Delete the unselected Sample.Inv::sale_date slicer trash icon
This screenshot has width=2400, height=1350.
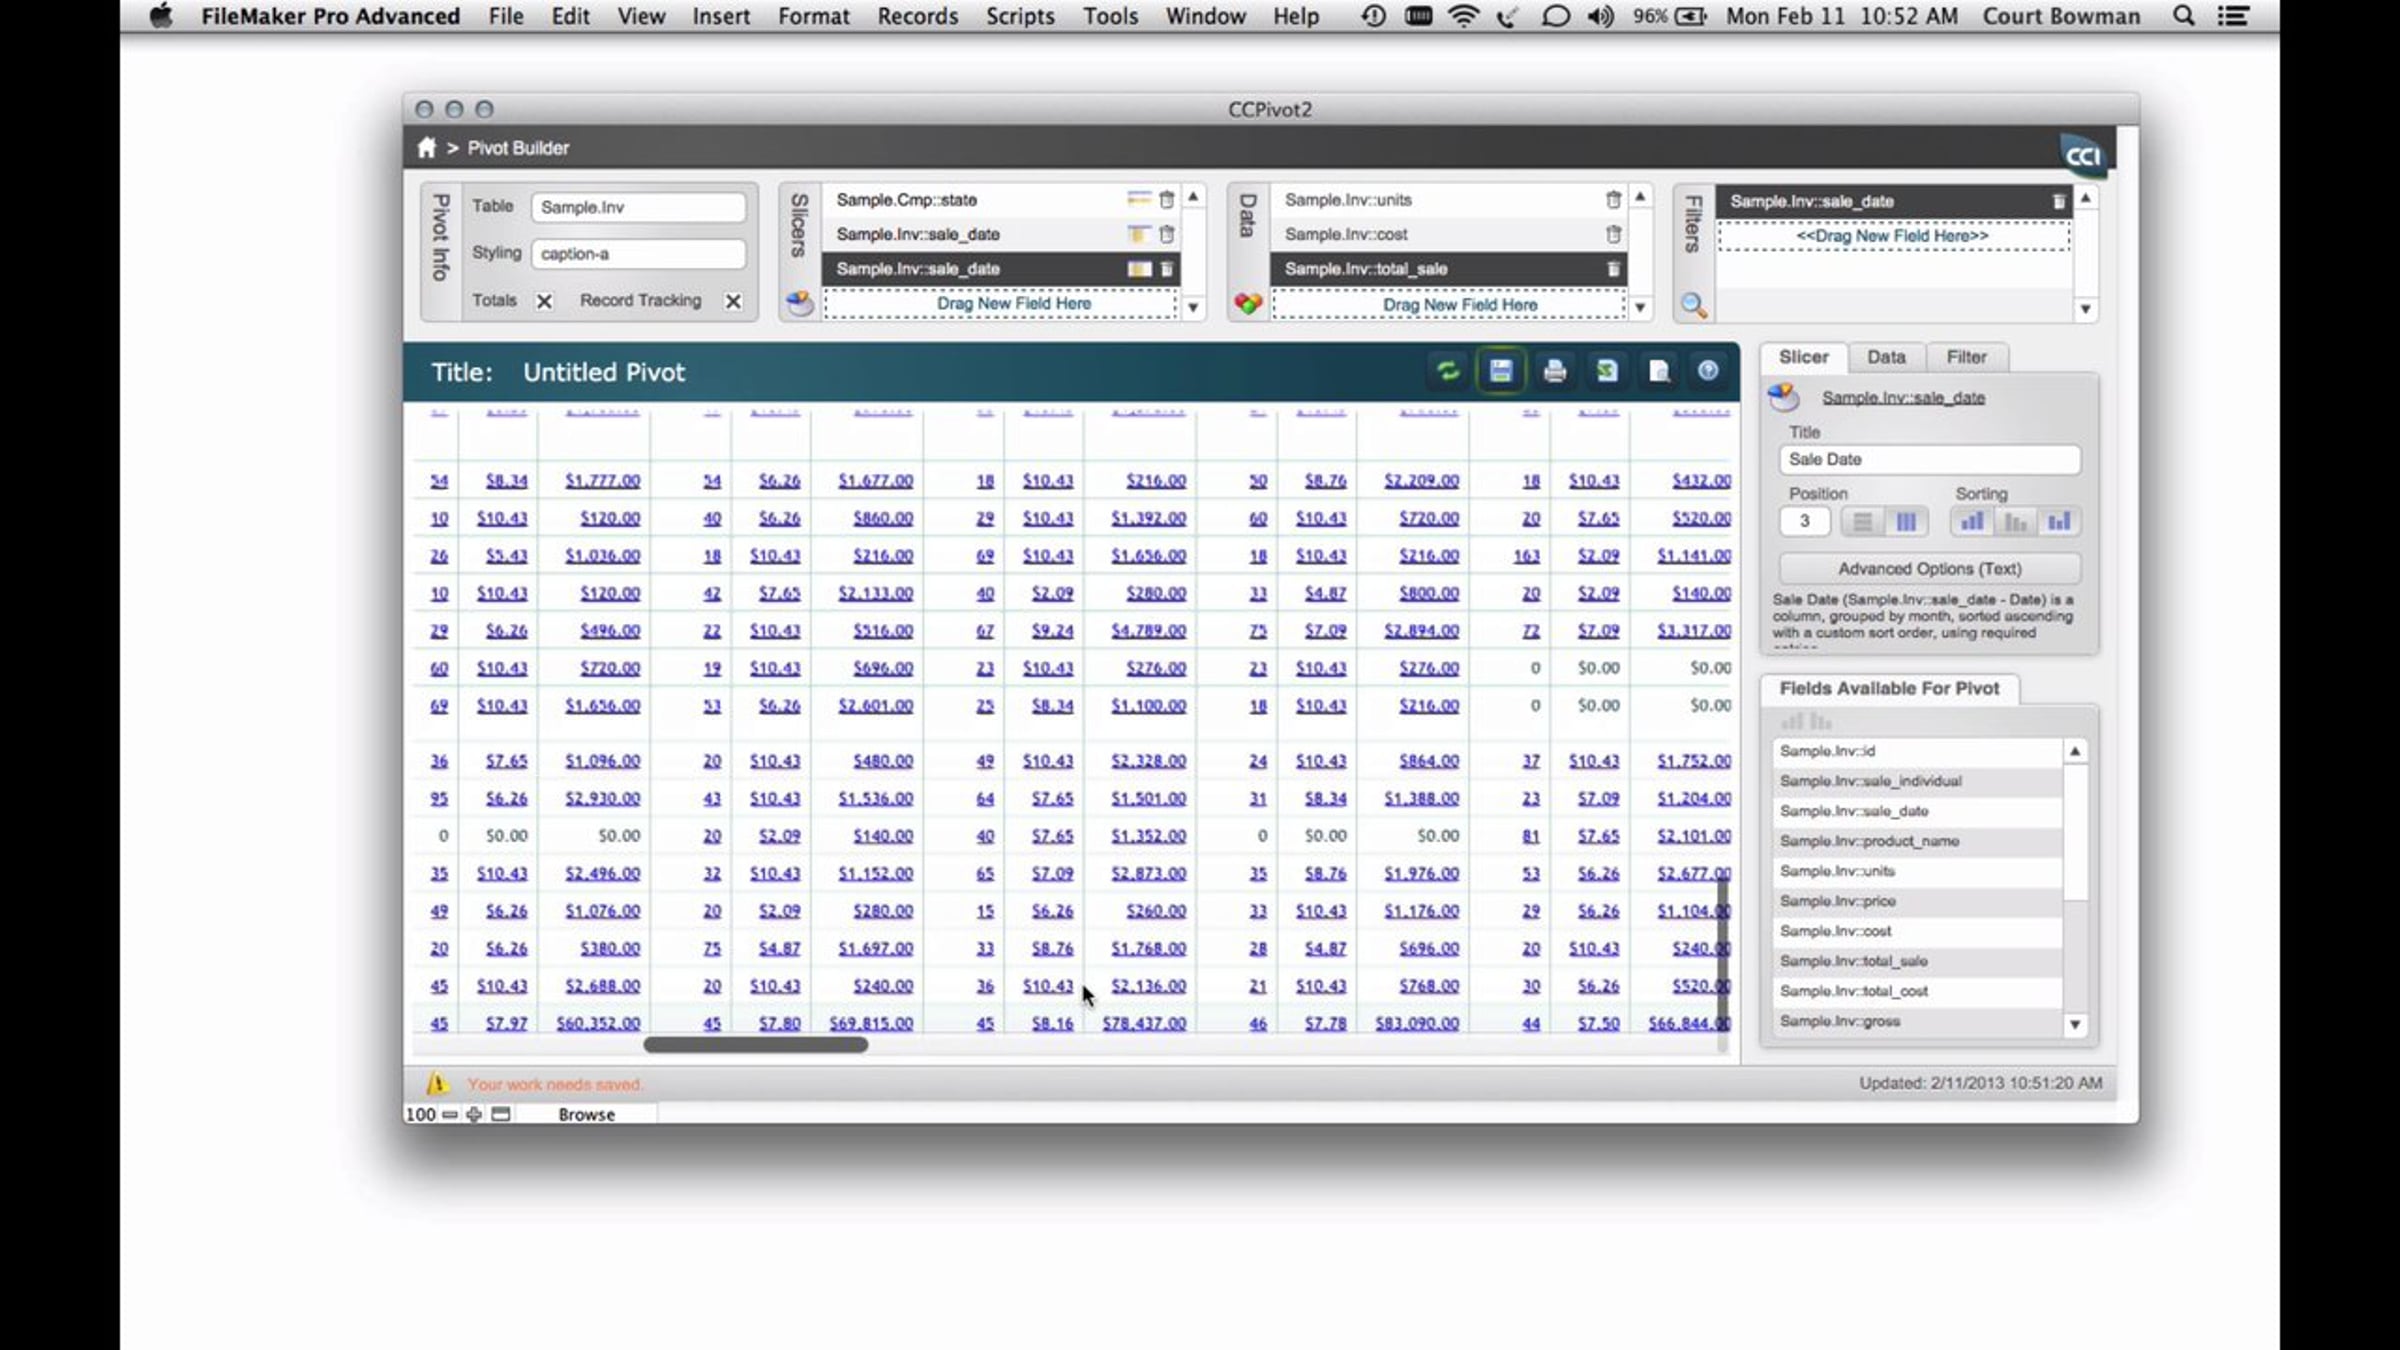(x=1166, y=235)
